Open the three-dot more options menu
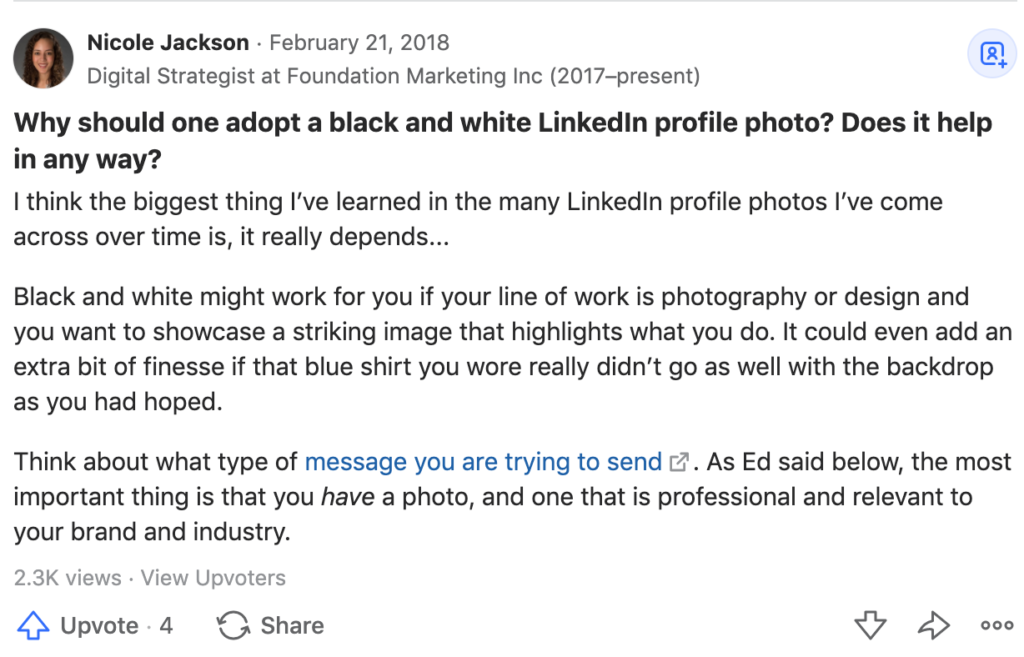 point(996,627)
